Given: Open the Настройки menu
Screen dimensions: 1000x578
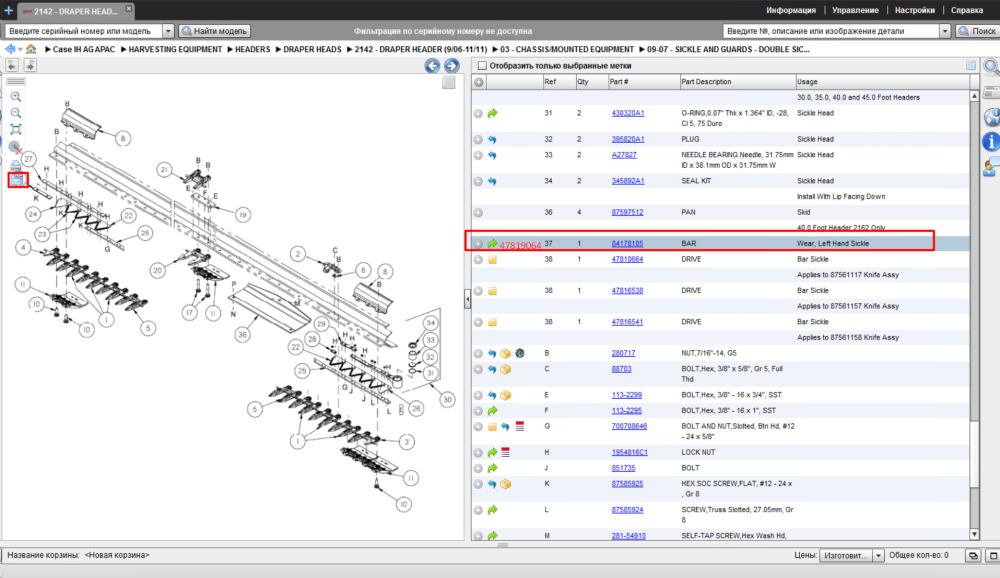Looking at the screenshot, I should pyautogui.click(x=915, y=10).
